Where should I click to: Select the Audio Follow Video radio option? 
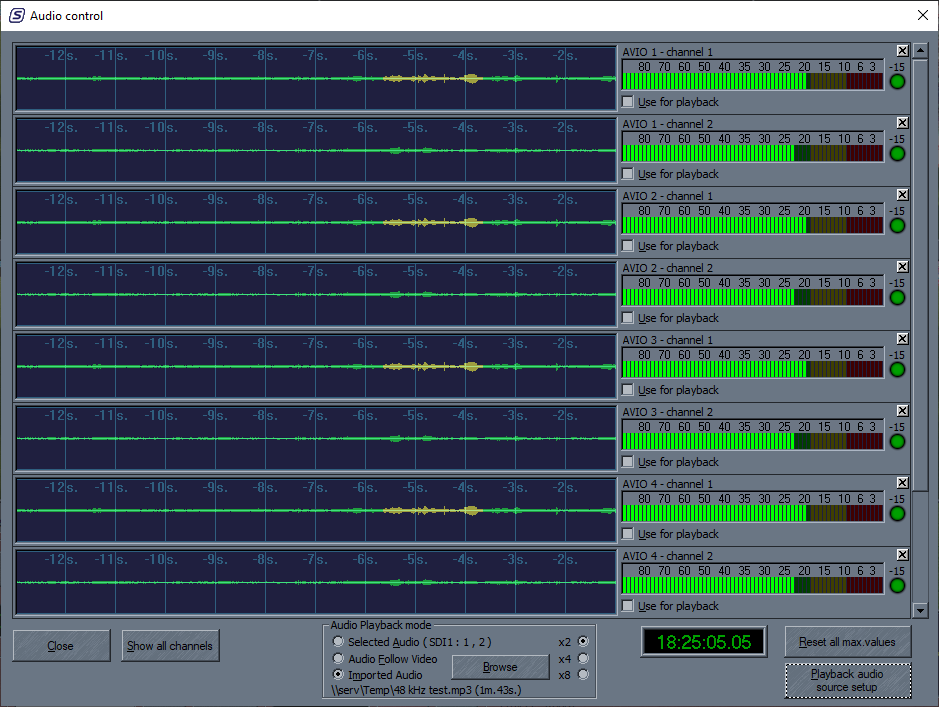coord(339,659)
